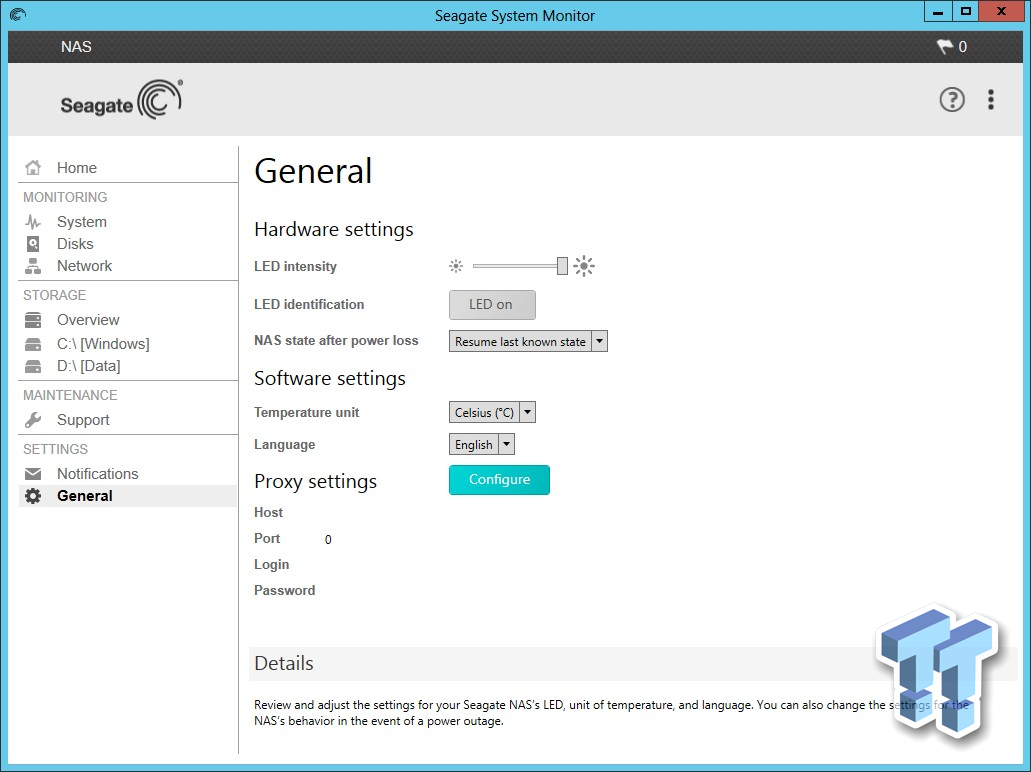Image resolution: width=1031 pixels, height=772 pixels.
Task: Open the C:\ [Windows] storage link
Action: (105, 343)
